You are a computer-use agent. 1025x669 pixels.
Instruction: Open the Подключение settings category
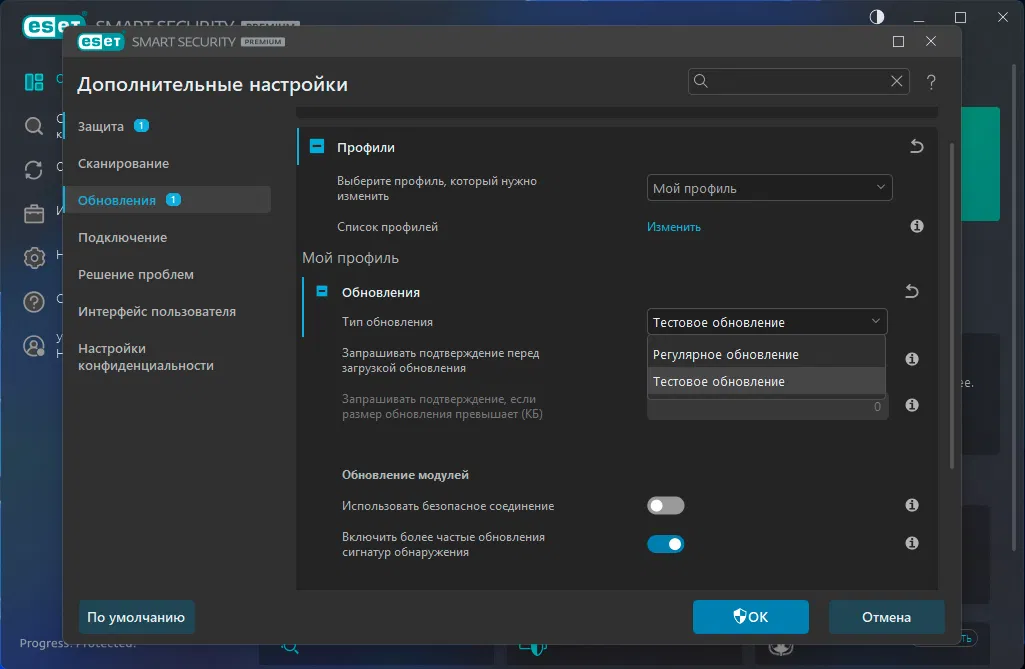(x=122, y=237)
